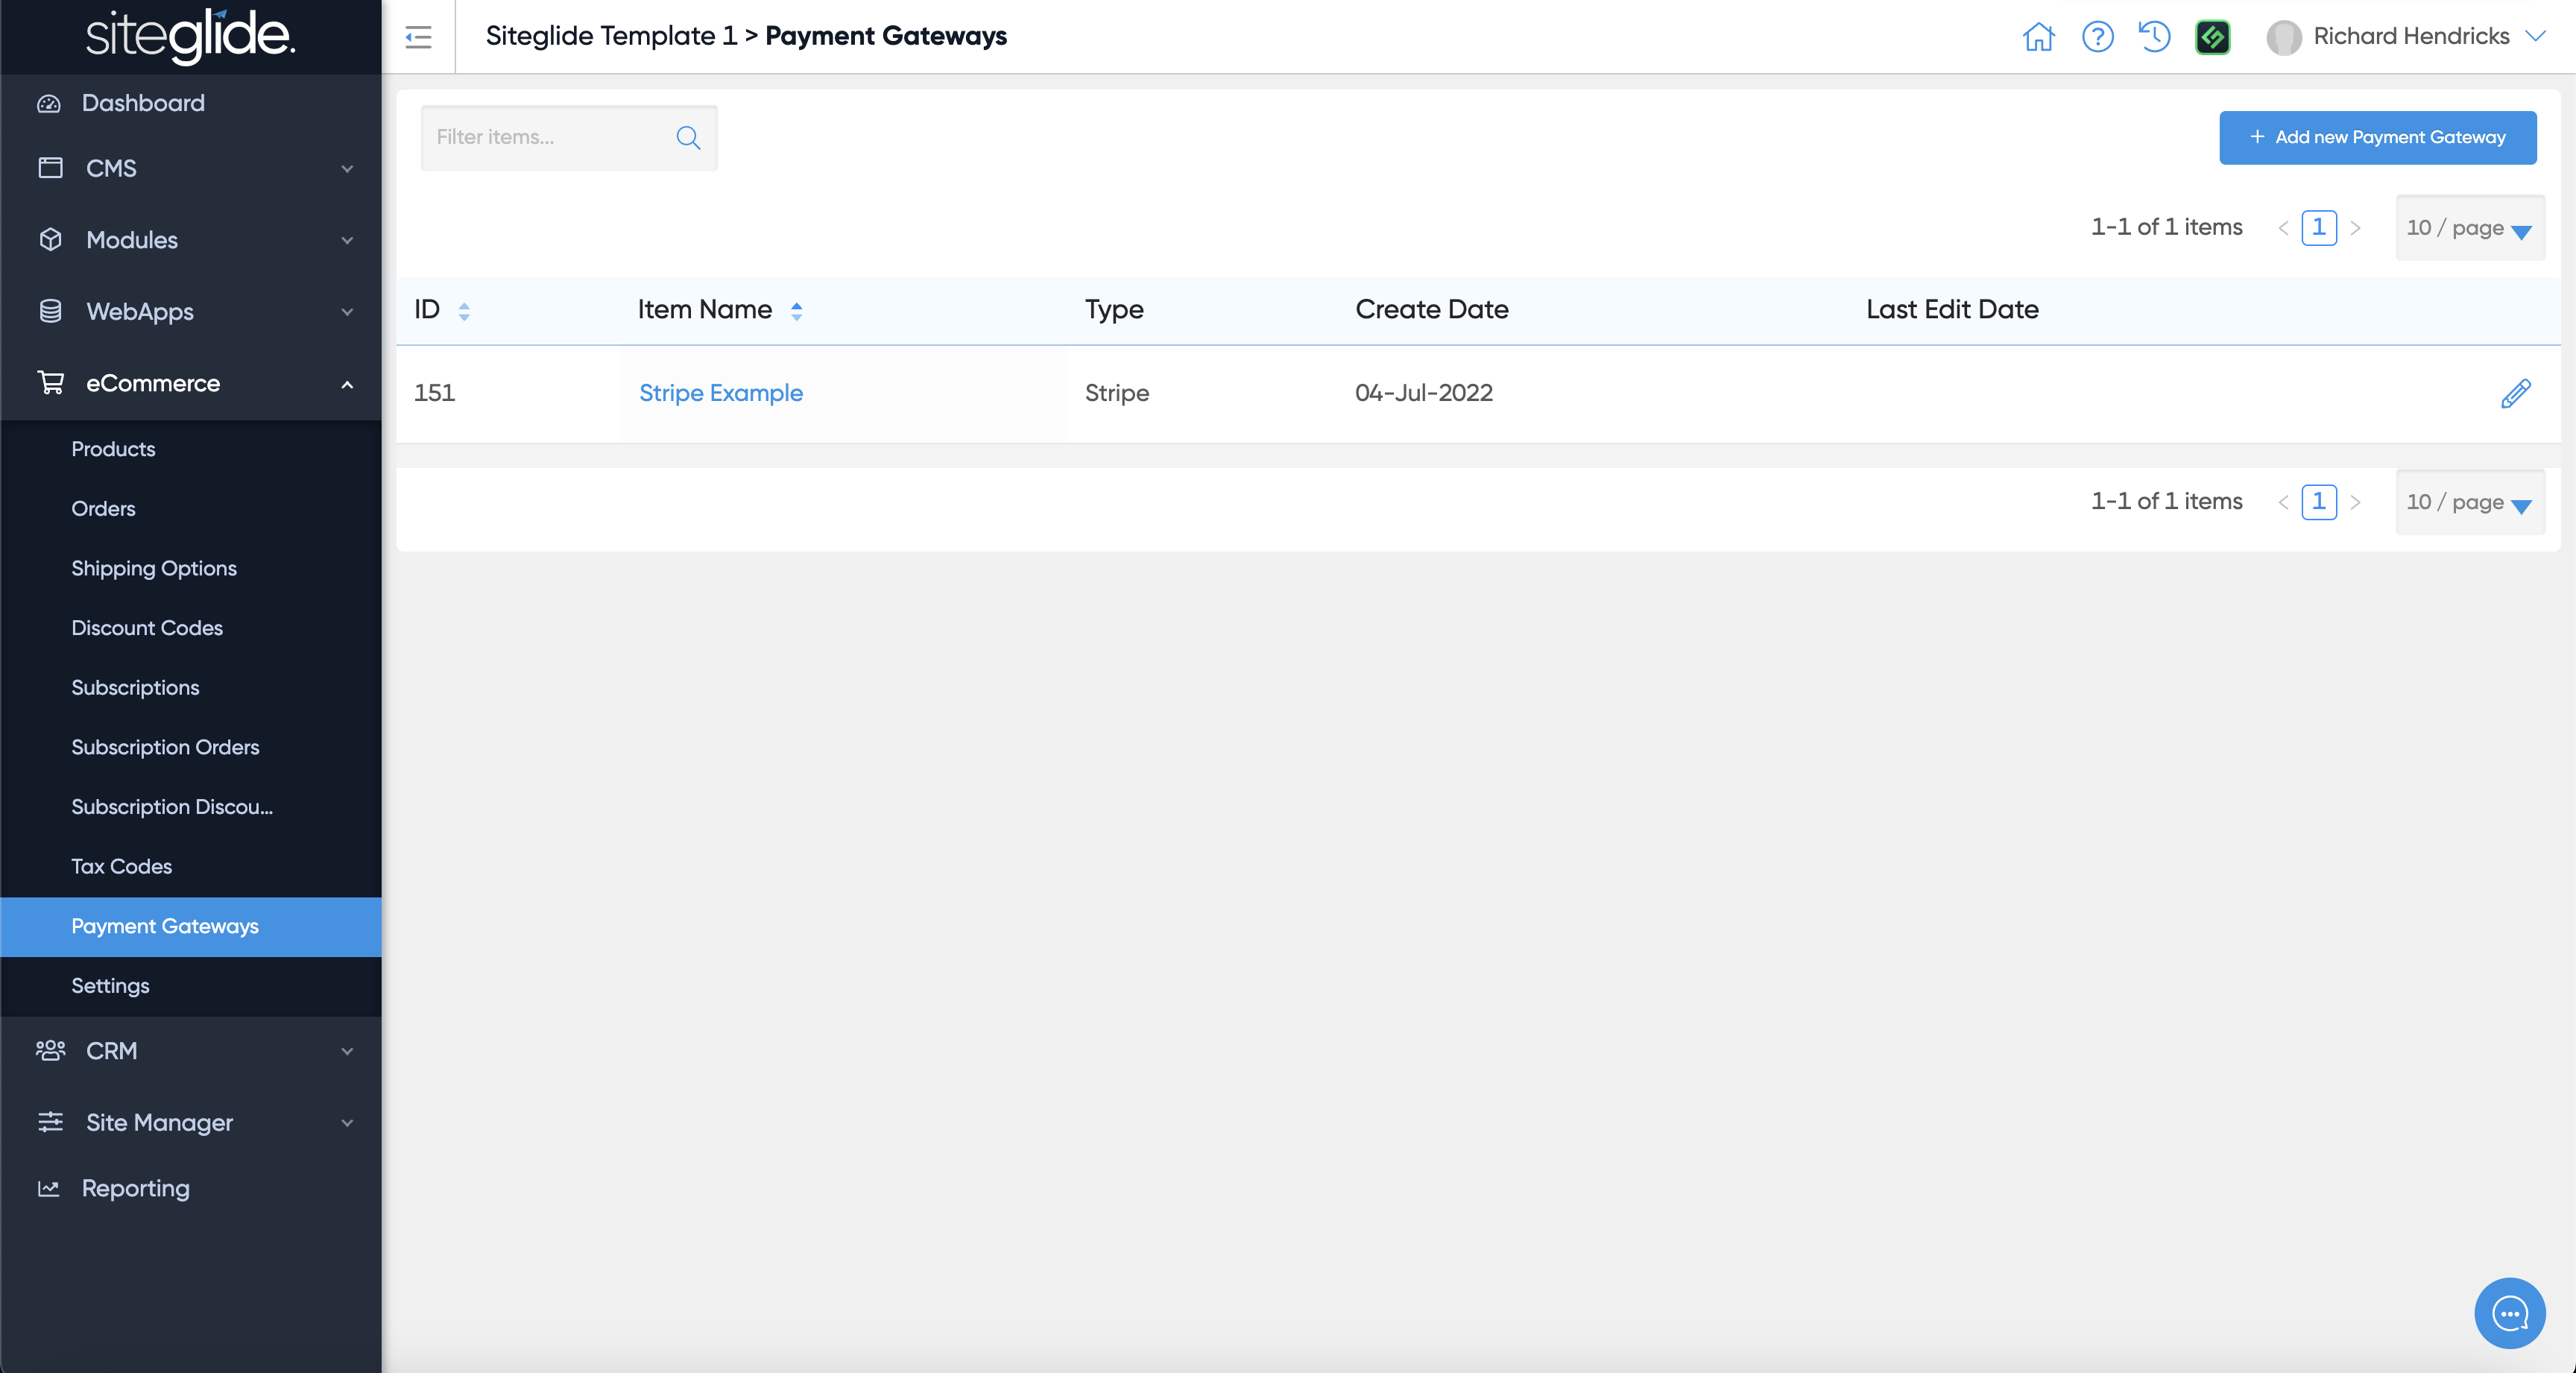Click the filter search magnifier icon
The height and width of the screenshot is (1373, 2576).
pos(688,138)
